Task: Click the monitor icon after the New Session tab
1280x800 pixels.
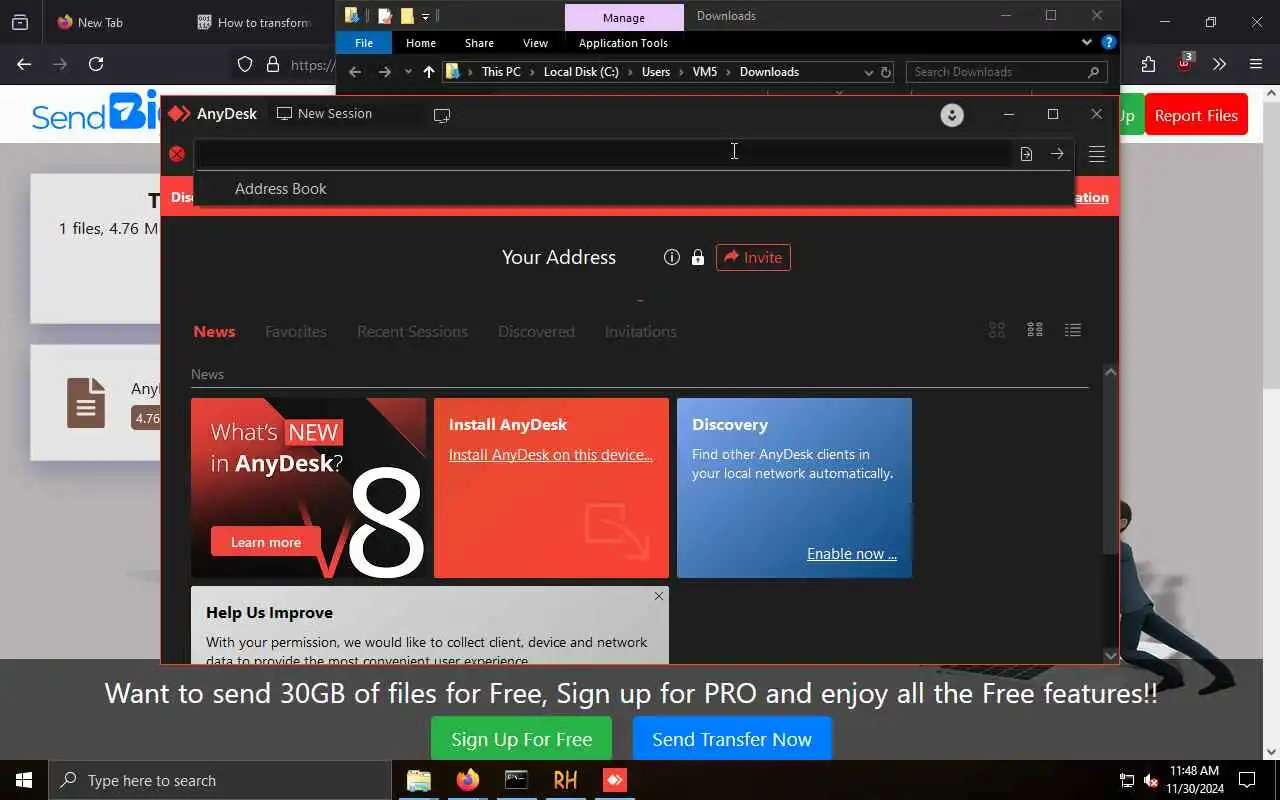Action: 442,115
